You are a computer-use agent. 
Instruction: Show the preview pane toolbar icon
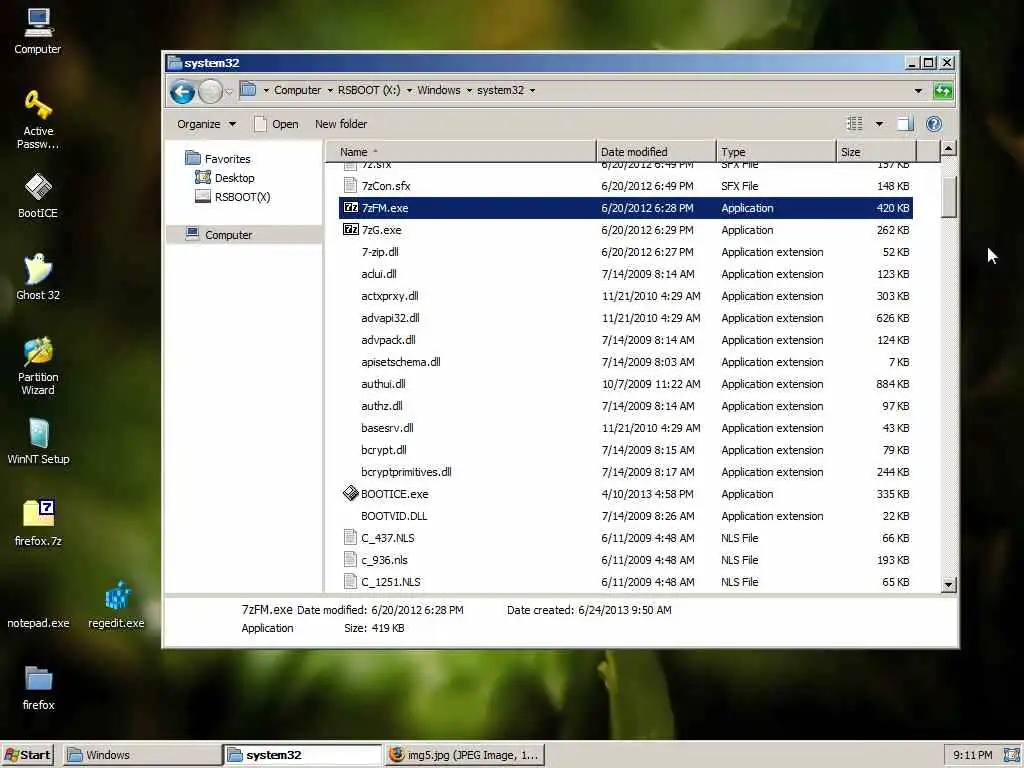[905, 123]
